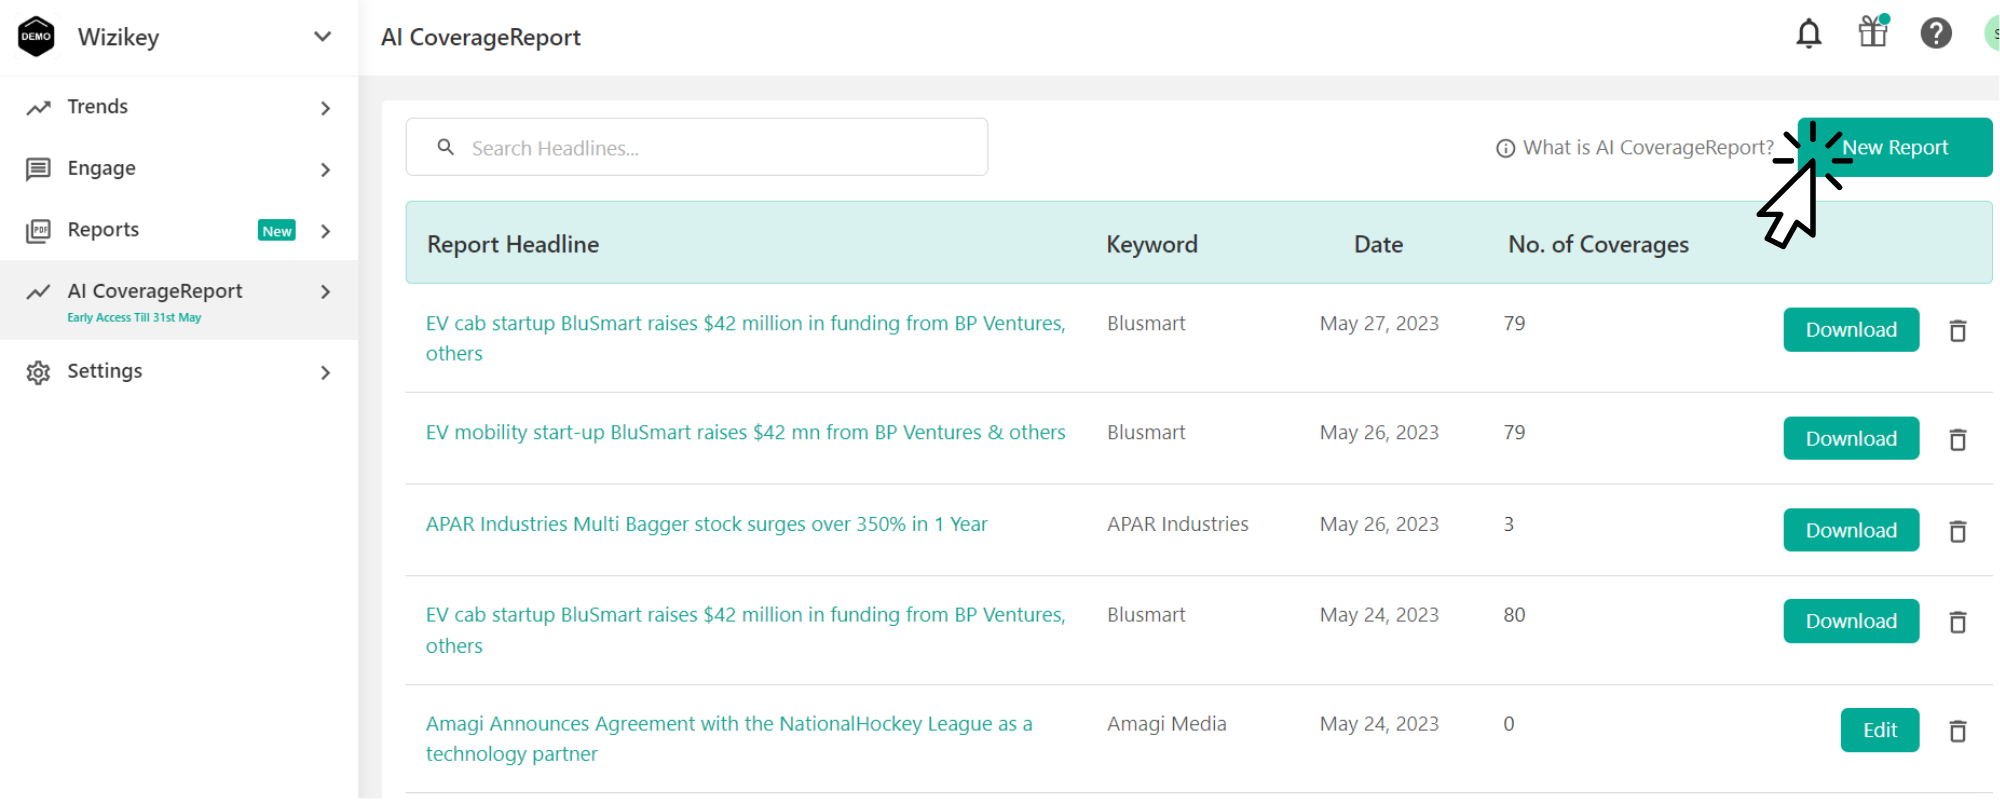Click the Trends line chart icon

38,107
